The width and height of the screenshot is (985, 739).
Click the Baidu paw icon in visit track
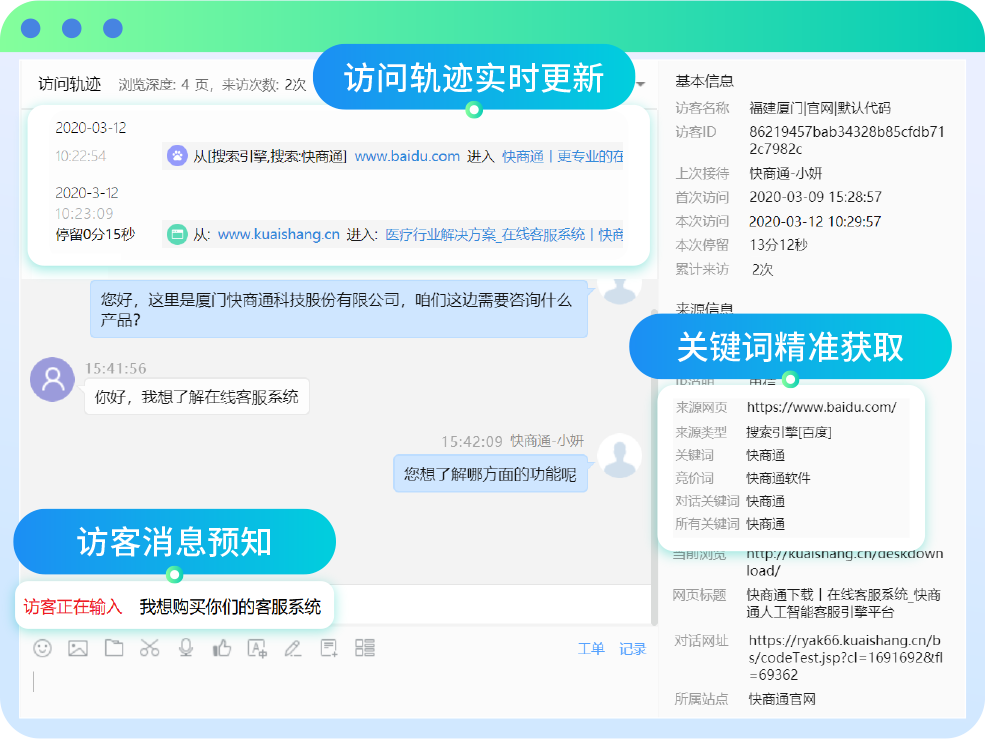(177, 156)
